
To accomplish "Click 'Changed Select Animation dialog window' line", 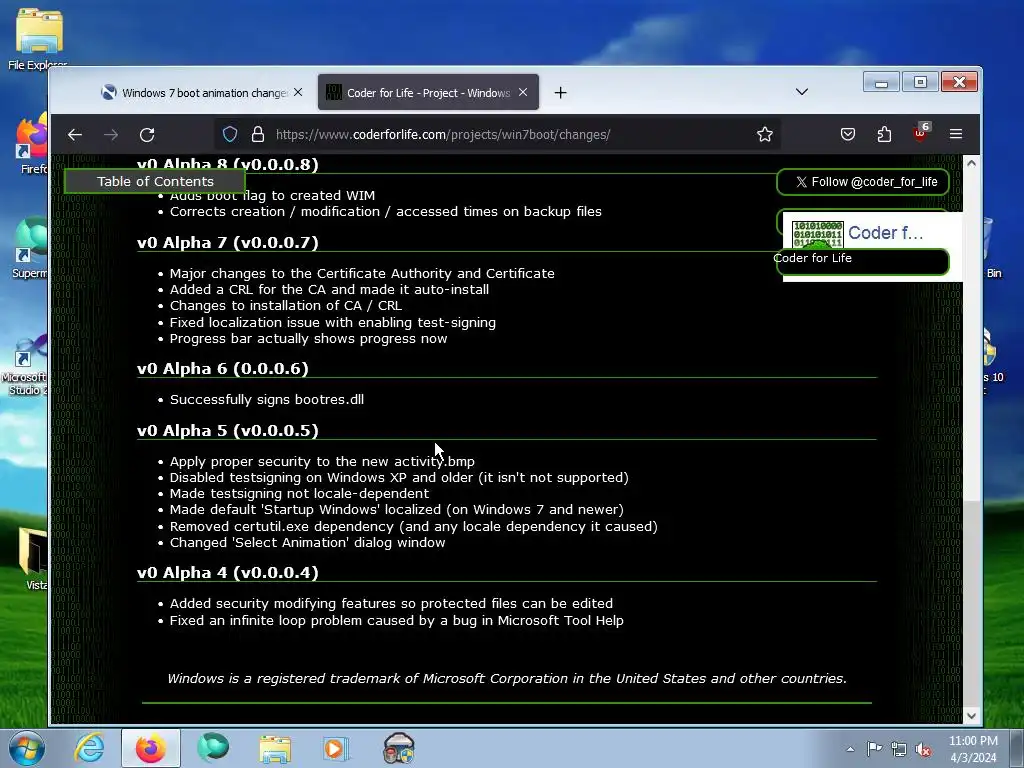I will (308, 543).
